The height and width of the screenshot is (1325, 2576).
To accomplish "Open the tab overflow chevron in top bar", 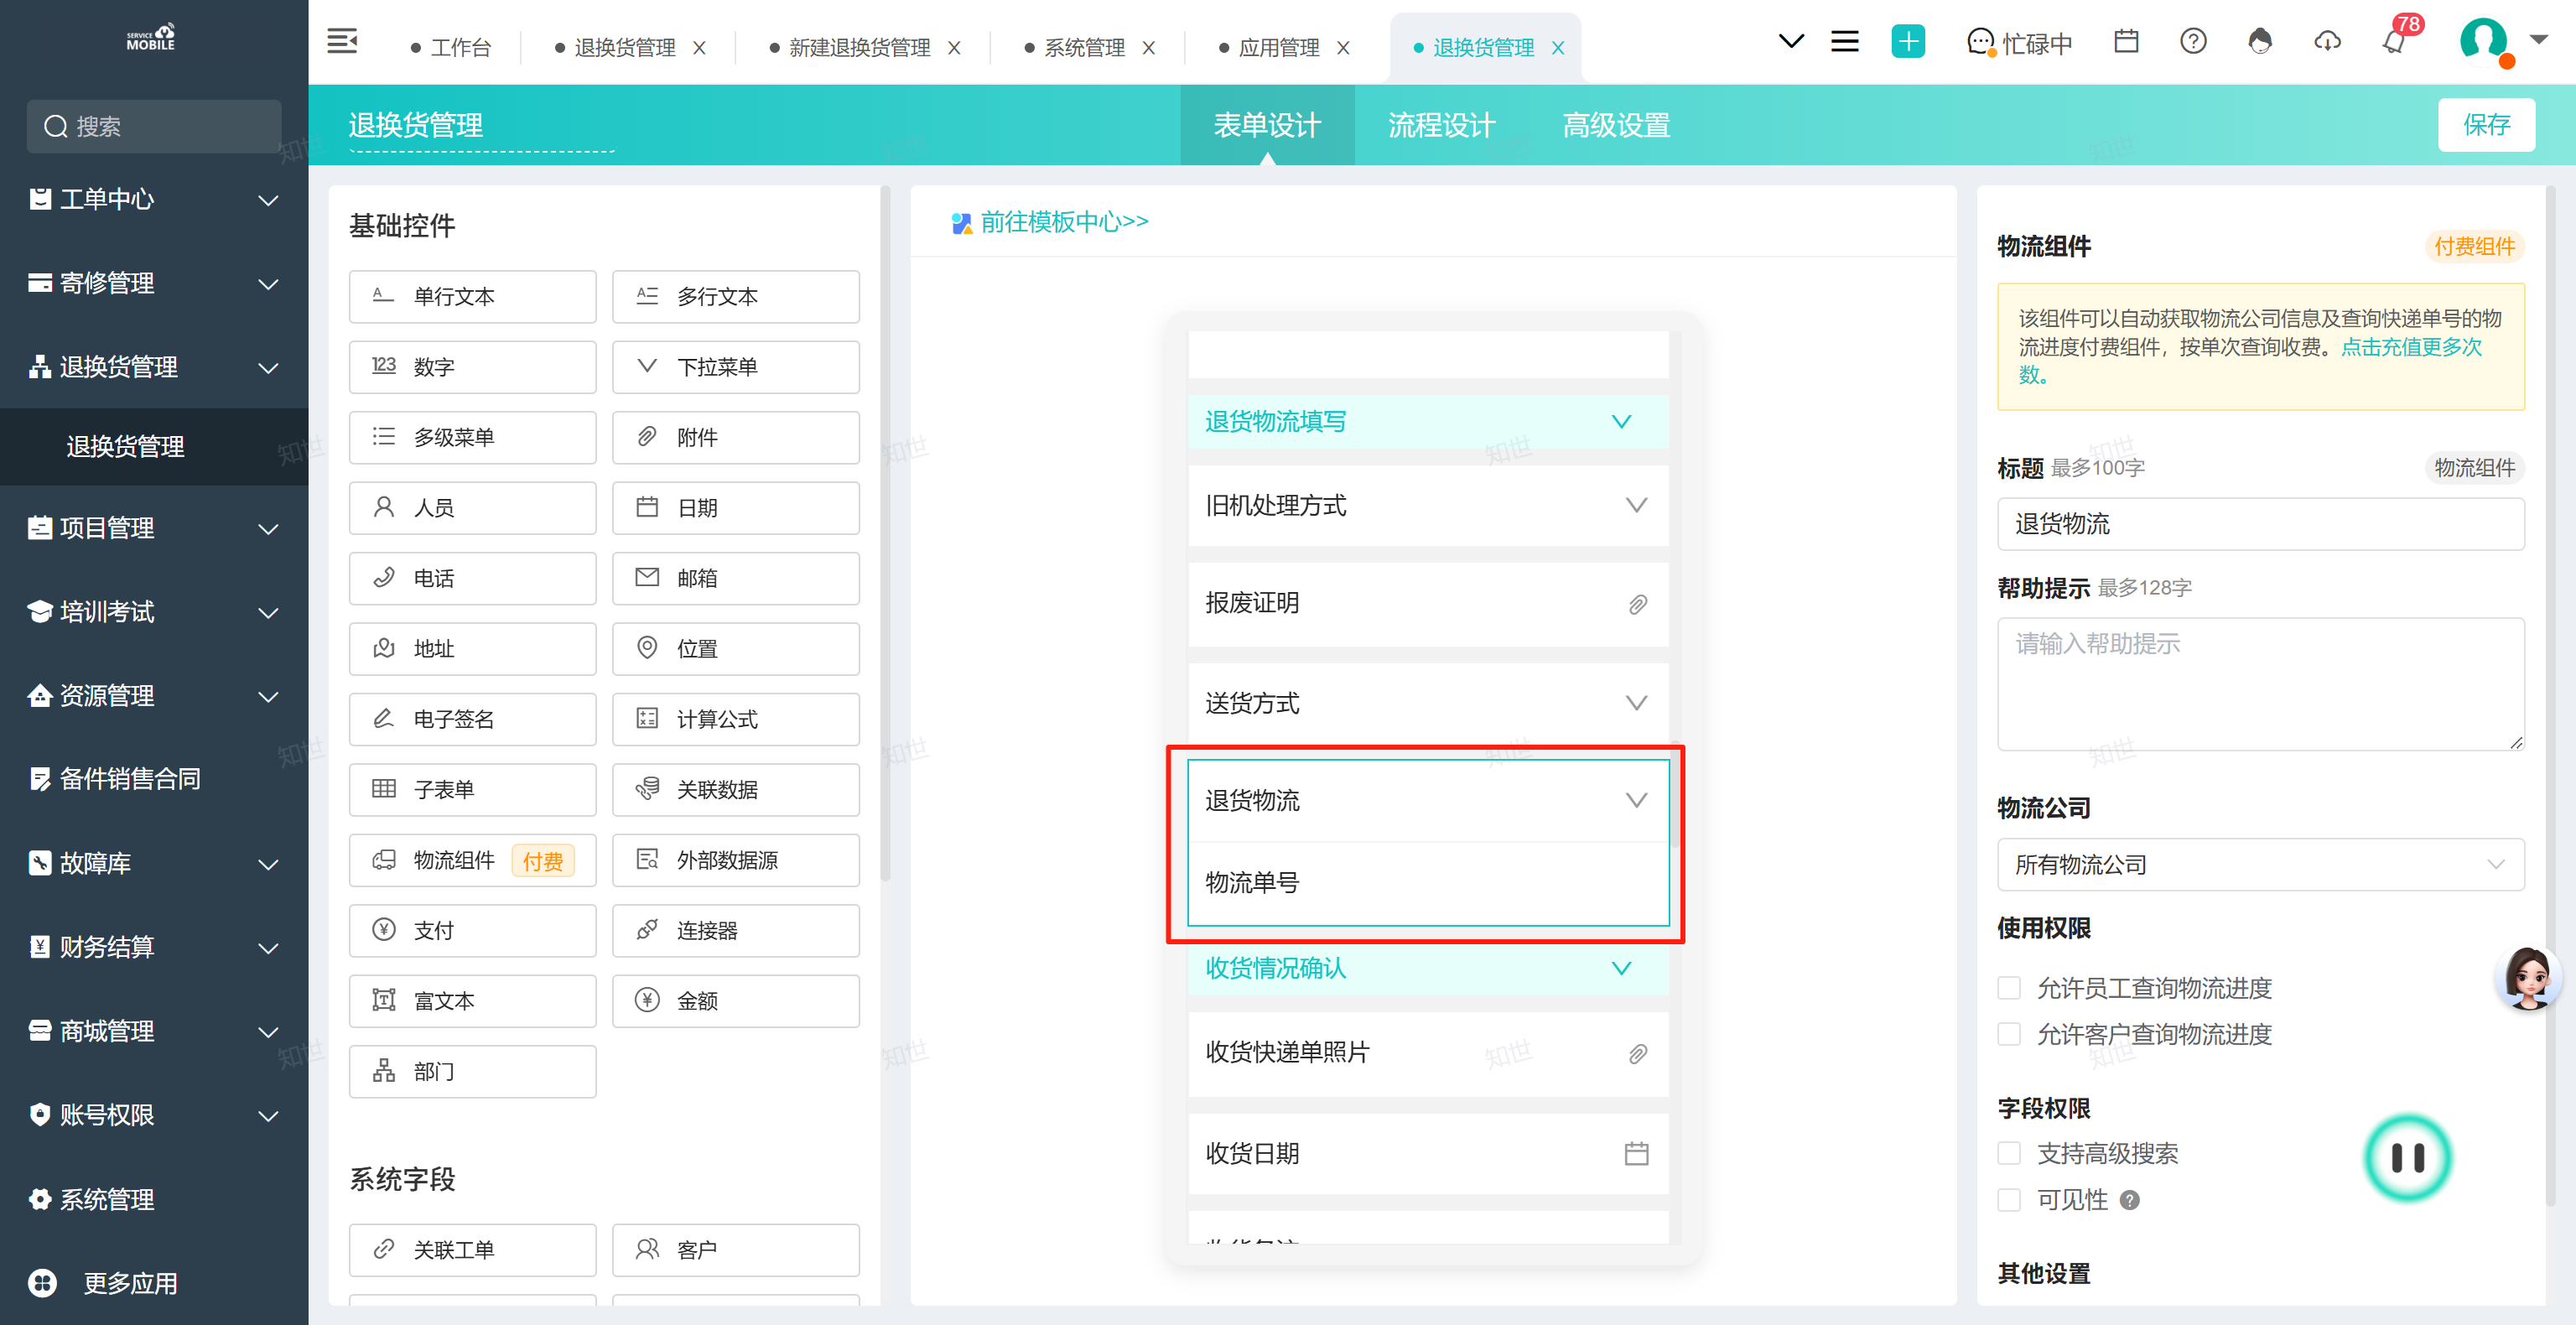I will point(1791,41).
